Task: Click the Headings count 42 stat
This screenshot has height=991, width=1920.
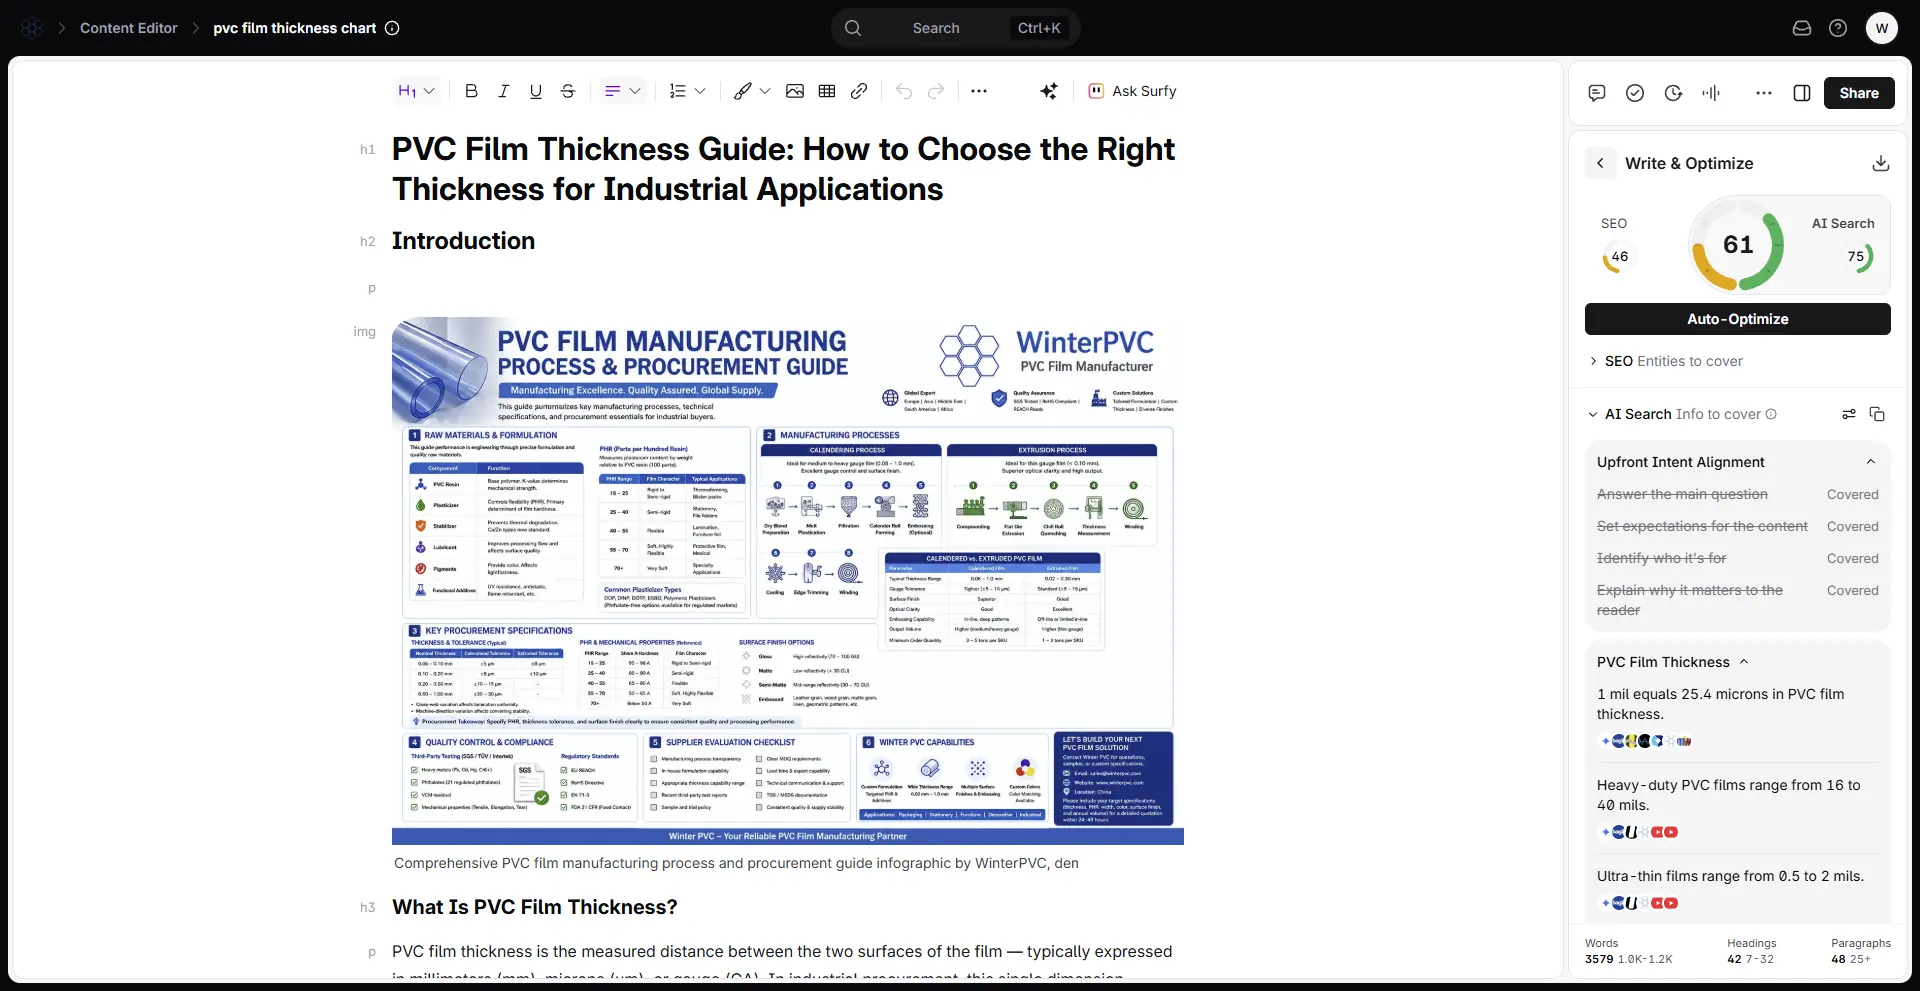Action: click(x=1752, y=951)
